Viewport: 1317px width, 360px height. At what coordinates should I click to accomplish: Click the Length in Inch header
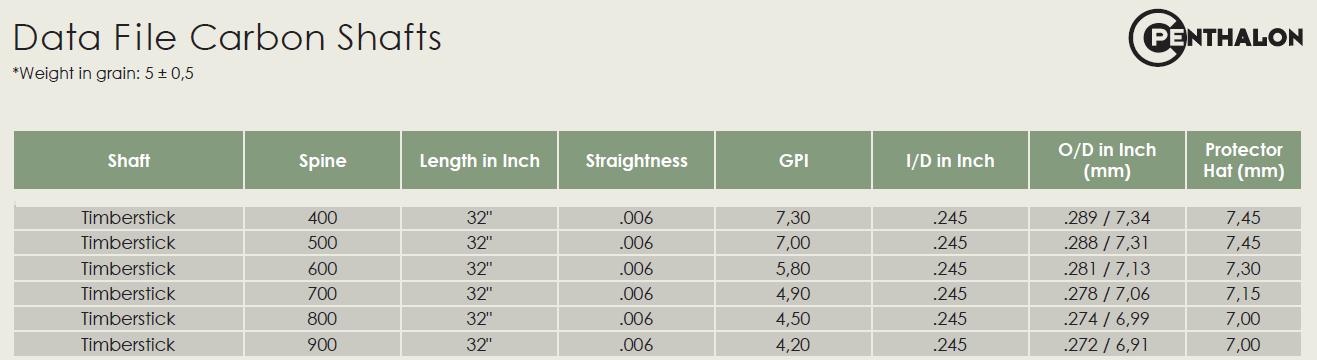(x=480, y=160)
